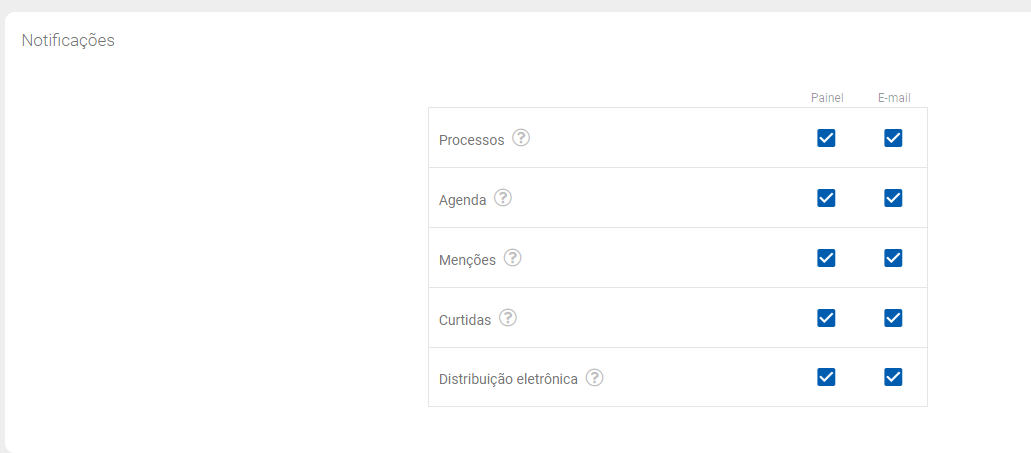Screen dimensions: 1031x453
Task: Uncheck the Painel box for Menções
Action: [826, 258]
